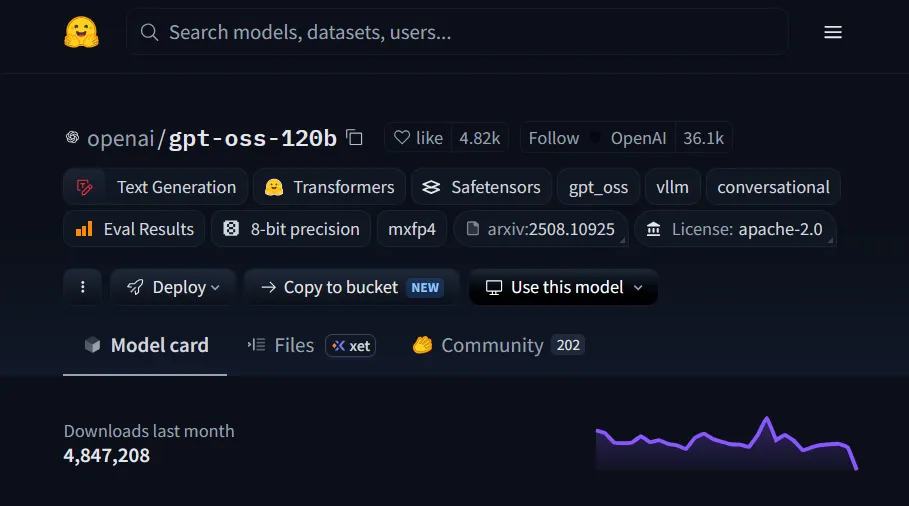Image resolution: width=909 pixels, height=506 pixels.
Task: Click the xet badge on Files
Action: 350,345
